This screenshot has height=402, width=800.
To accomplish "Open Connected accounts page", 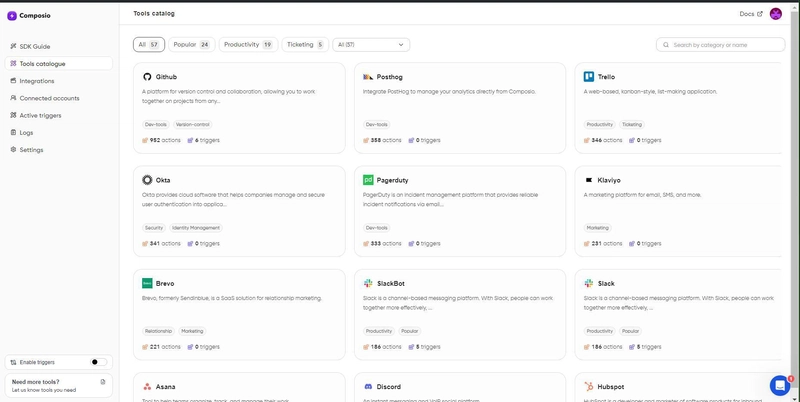I will [59, 98].
